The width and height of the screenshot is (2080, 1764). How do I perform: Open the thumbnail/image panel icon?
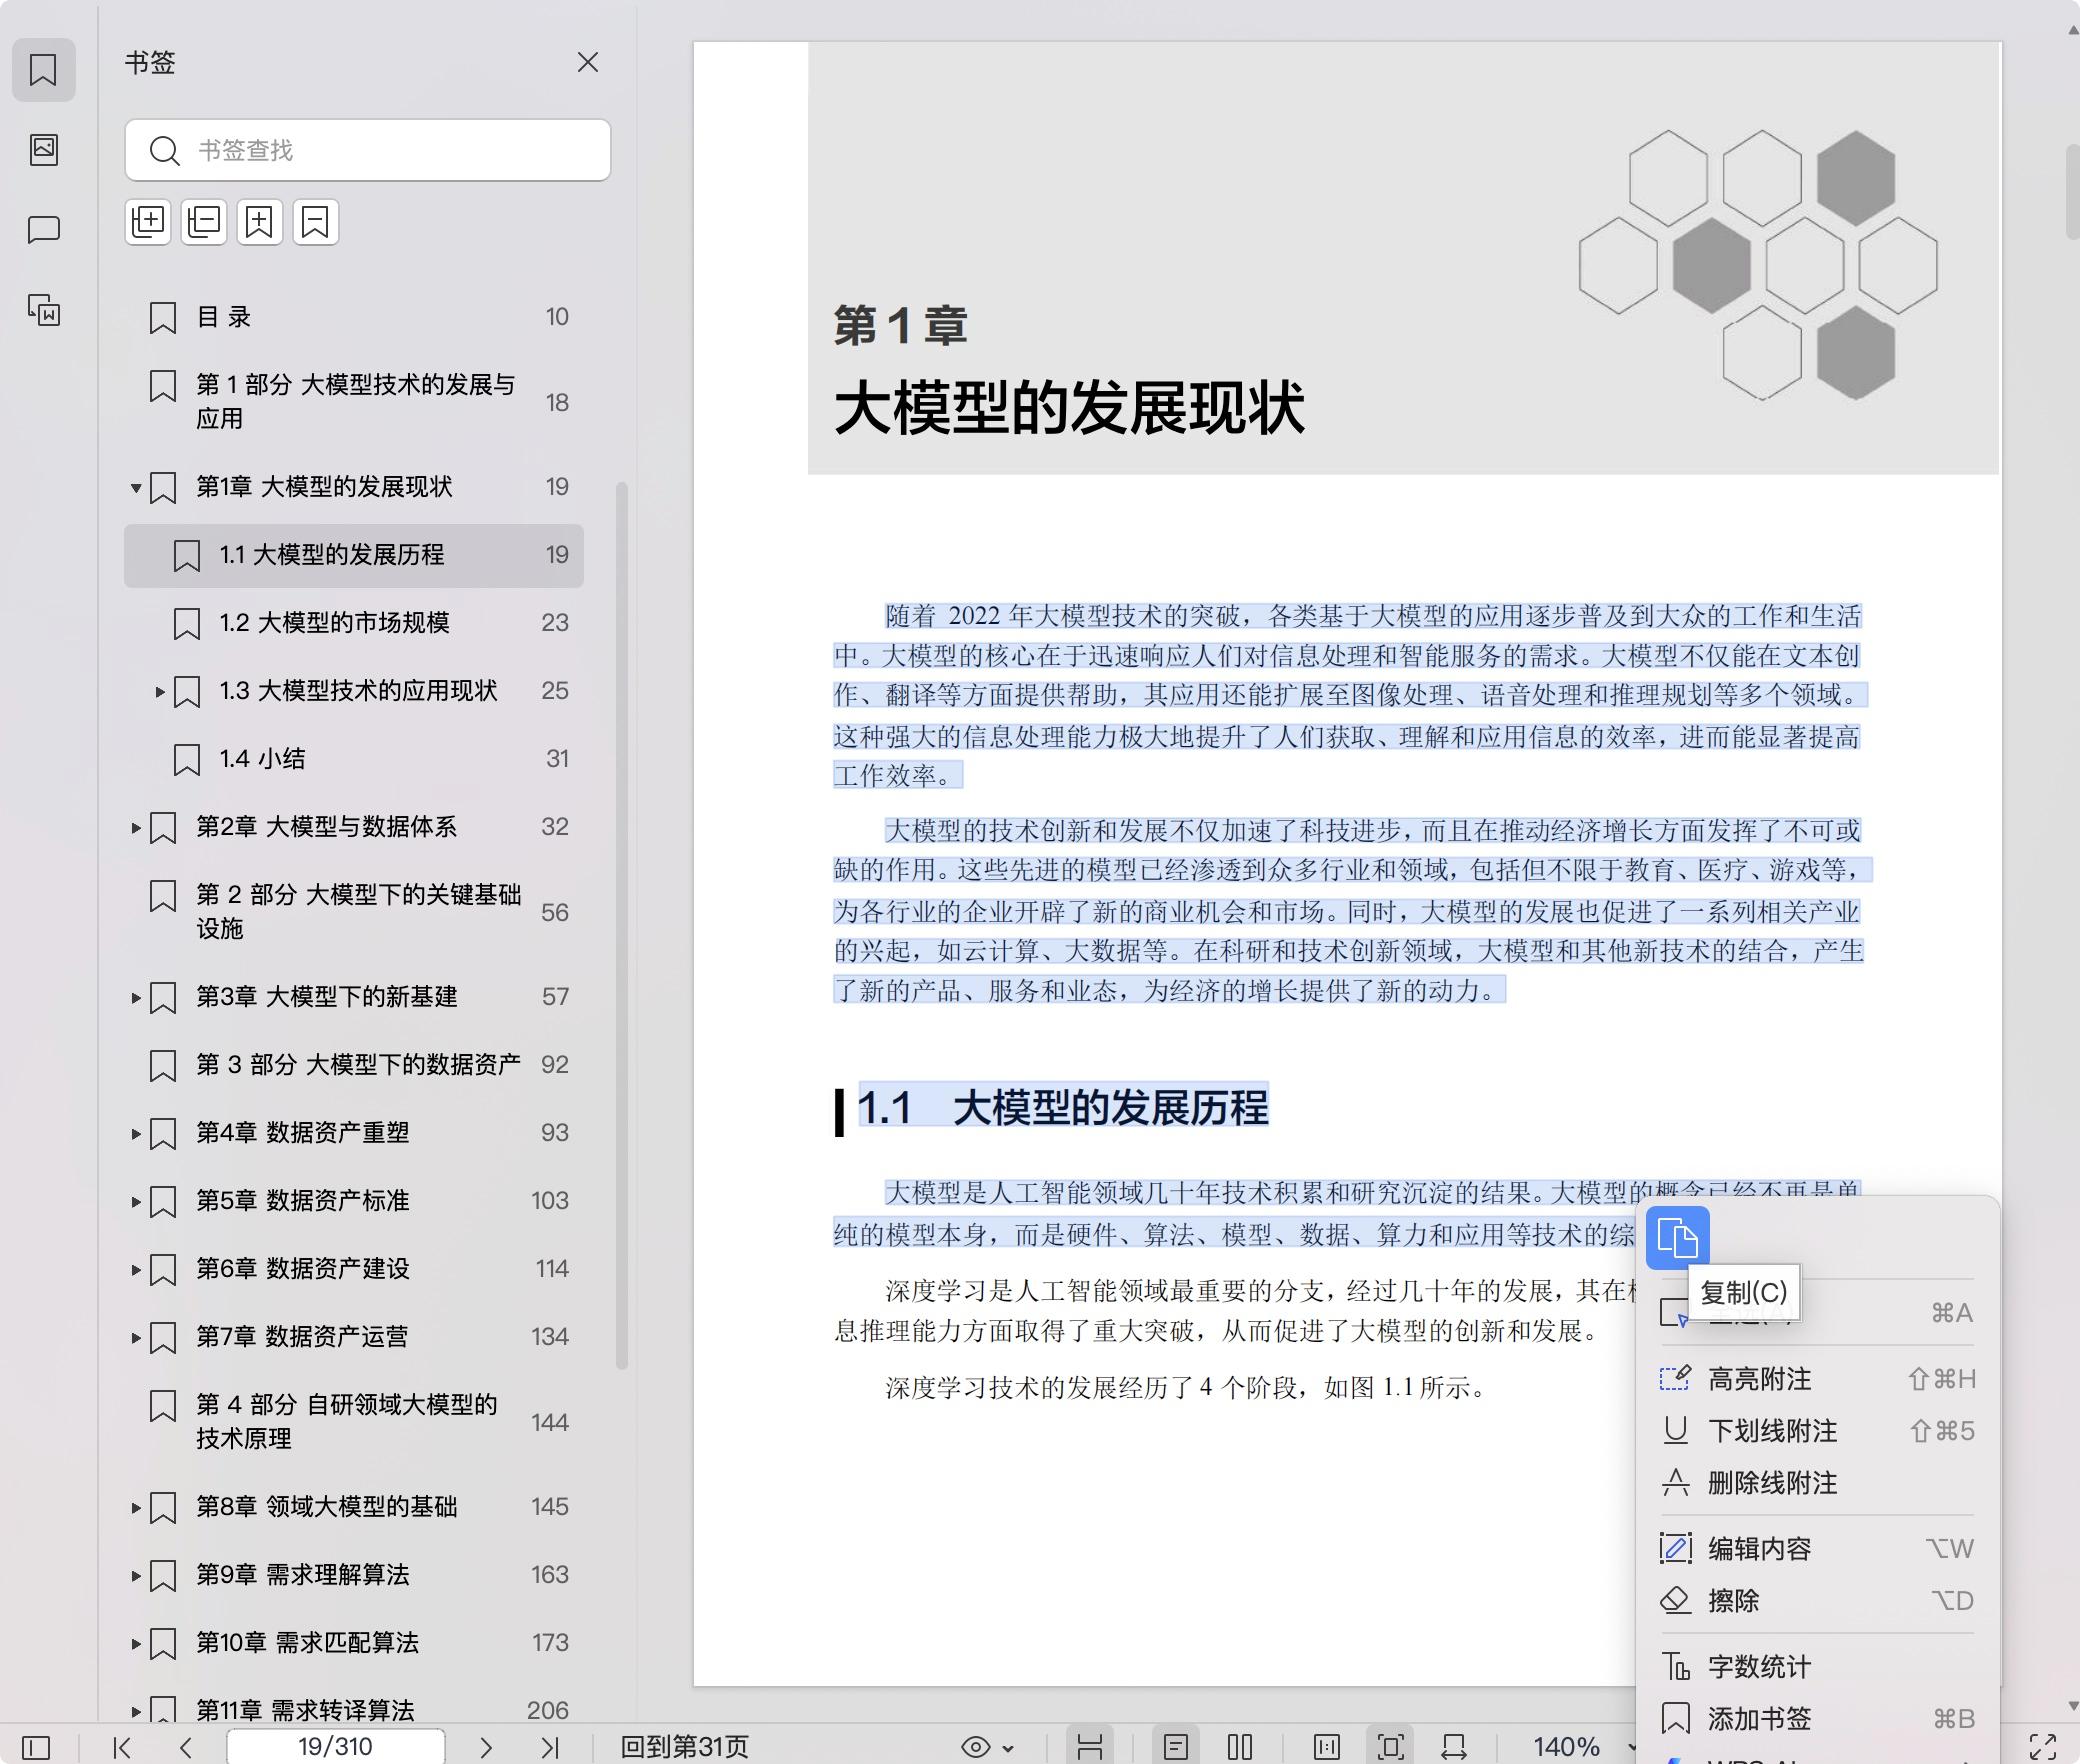44,150
